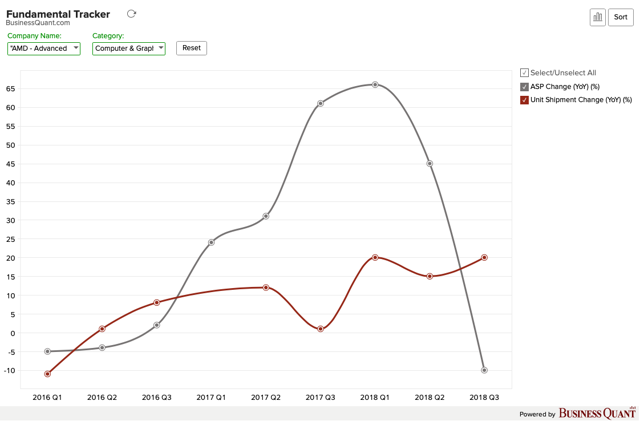Click the Category label
This screenshot has width=640, height=421.
click(x=108, y=36)
